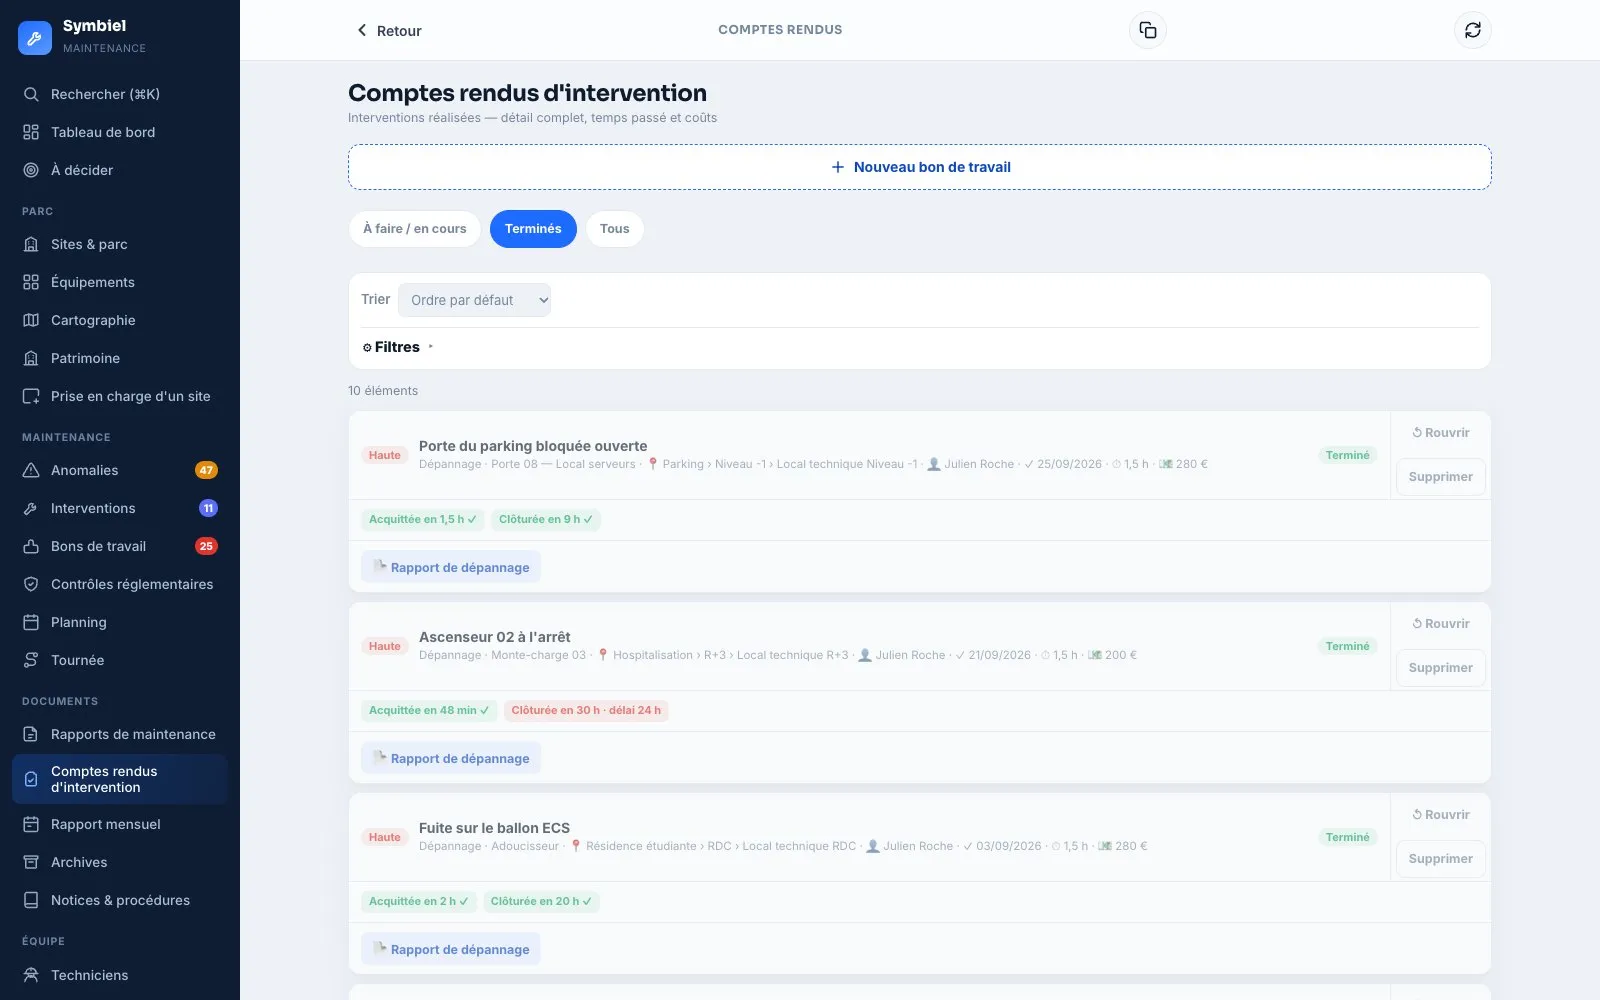The height and width of the screenshot is (1000, 1600).
Task: Open Anomalies list
Action: 120,470
